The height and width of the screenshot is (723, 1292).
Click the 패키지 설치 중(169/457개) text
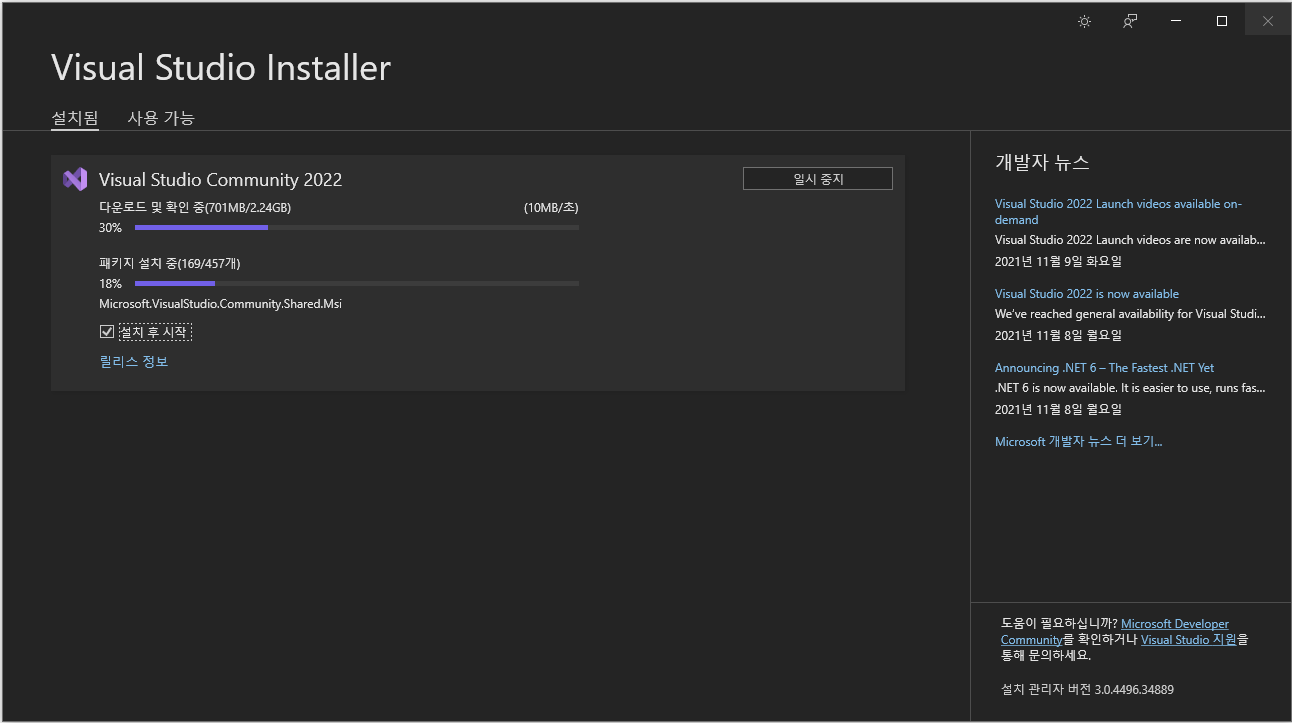click(x=169, y=264)
